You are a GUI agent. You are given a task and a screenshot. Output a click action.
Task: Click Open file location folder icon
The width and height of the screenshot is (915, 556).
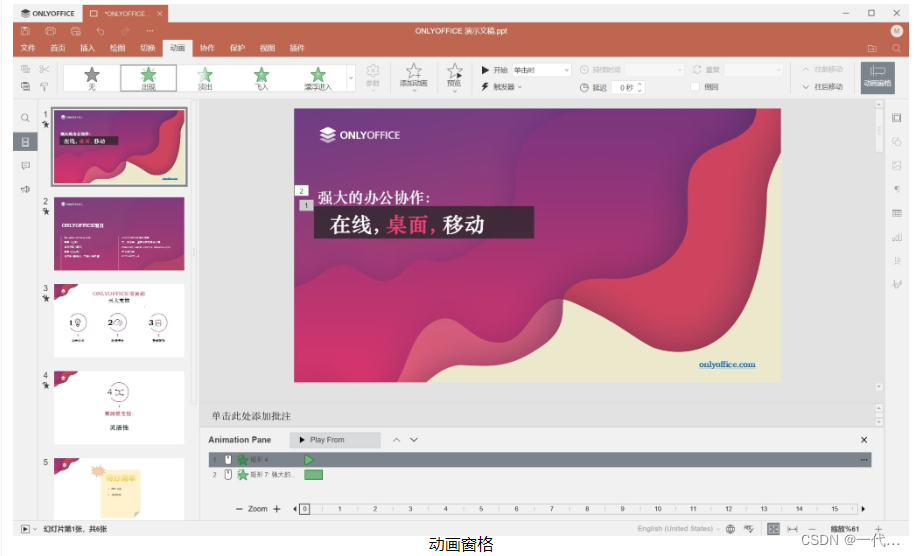[x=872, y=48]
